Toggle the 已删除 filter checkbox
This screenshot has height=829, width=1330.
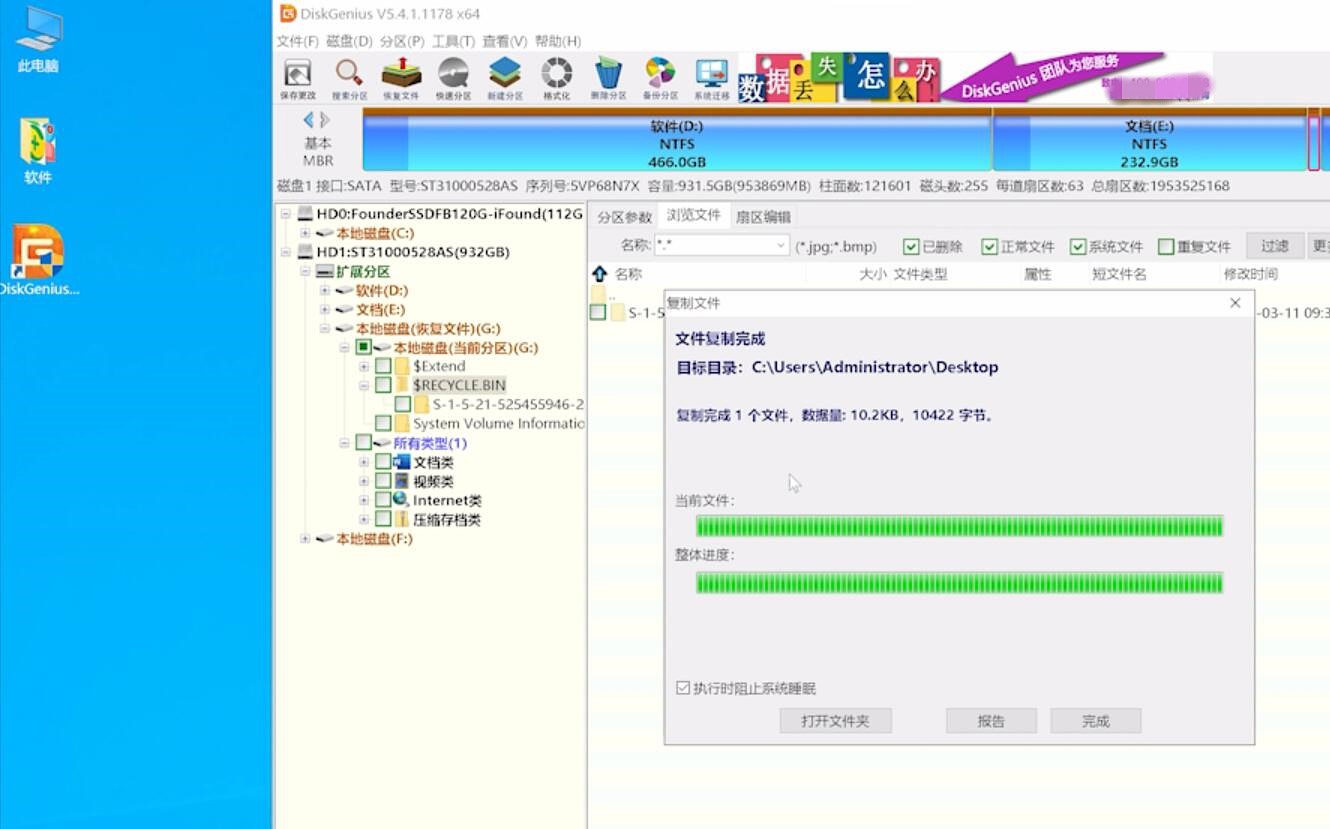click(x=911, y=247)
